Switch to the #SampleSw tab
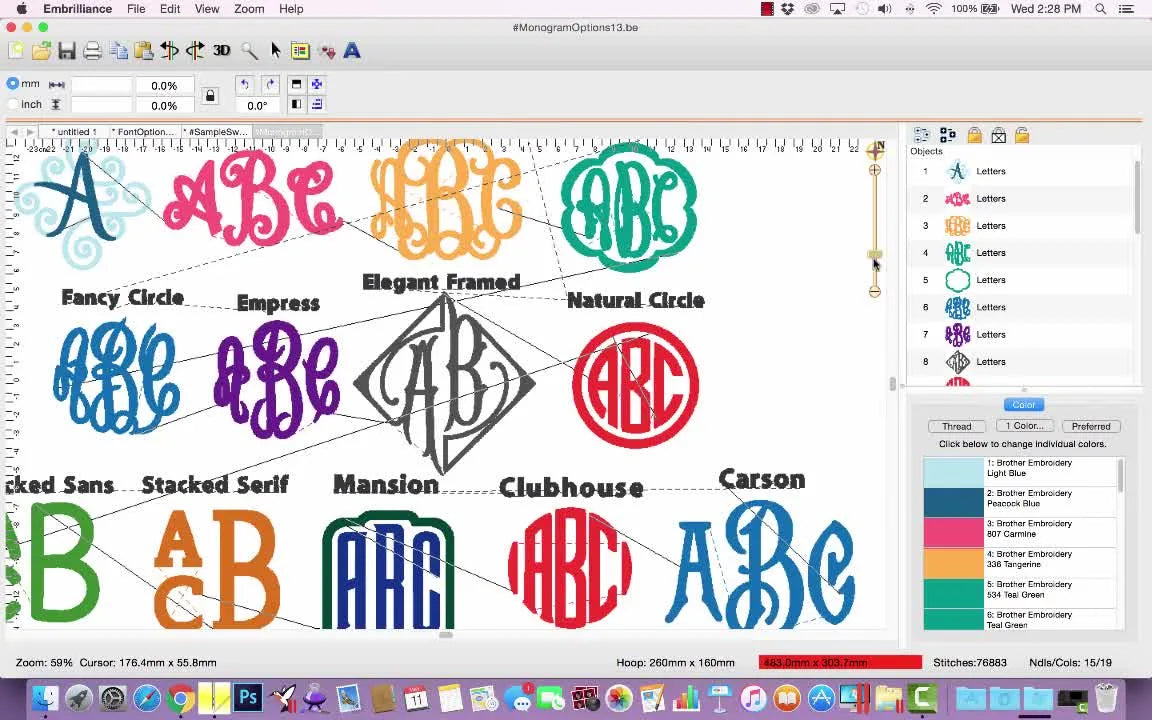The image size is (1152, 720). [x=216, y=132]
